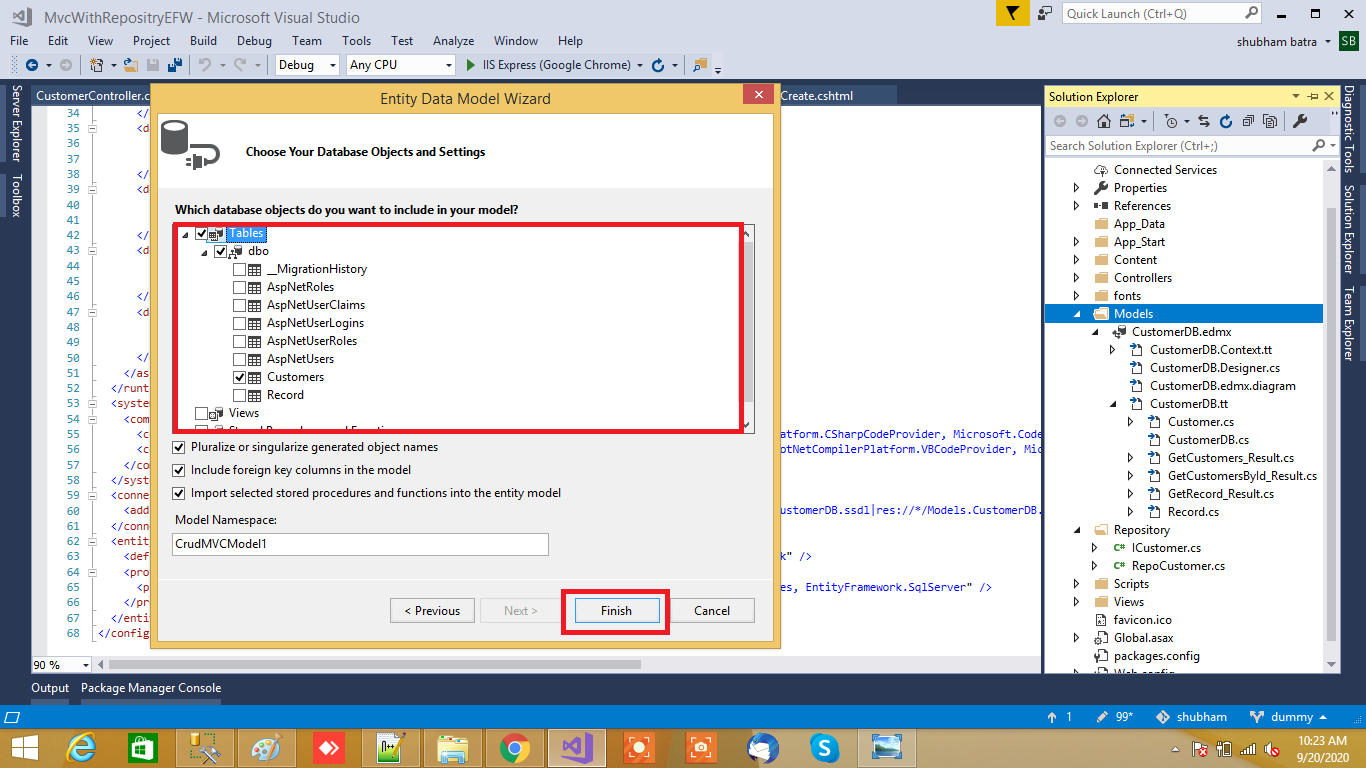
Task: Check the AspNetRoles table checkbox
Action: click(x=239, y=287)
